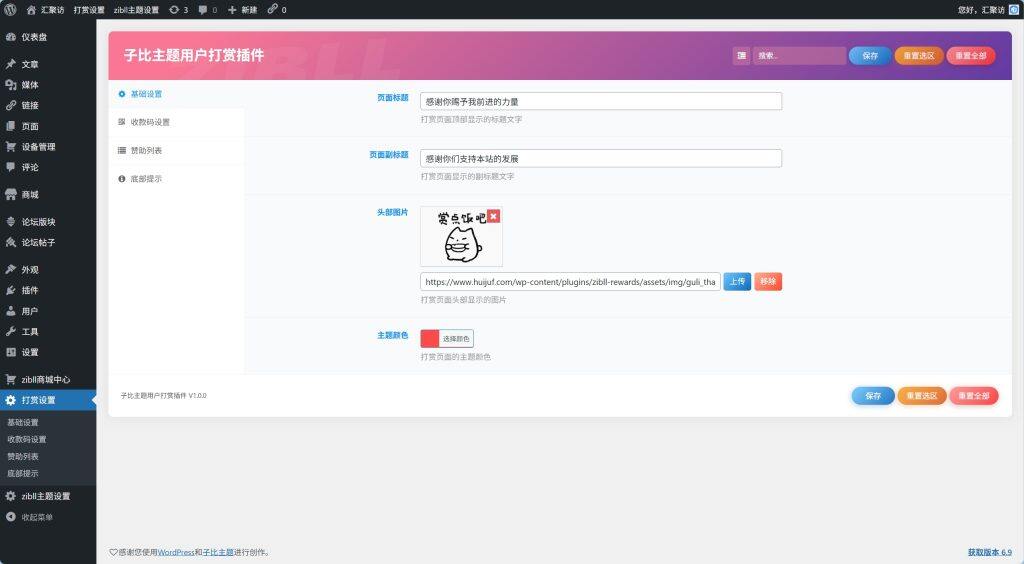Click the WordPress logo icon
The width and height of the screenshot is (1024, 564).
click(x=10, y=9)
